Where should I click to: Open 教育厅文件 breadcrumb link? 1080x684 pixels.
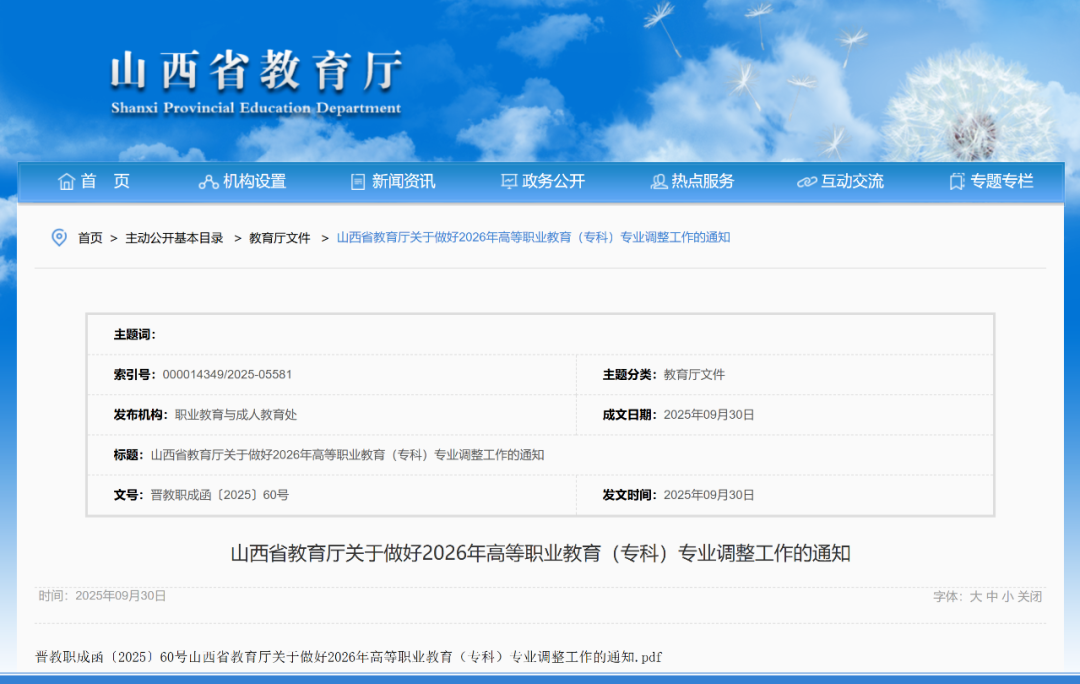(x=280, y=238)
